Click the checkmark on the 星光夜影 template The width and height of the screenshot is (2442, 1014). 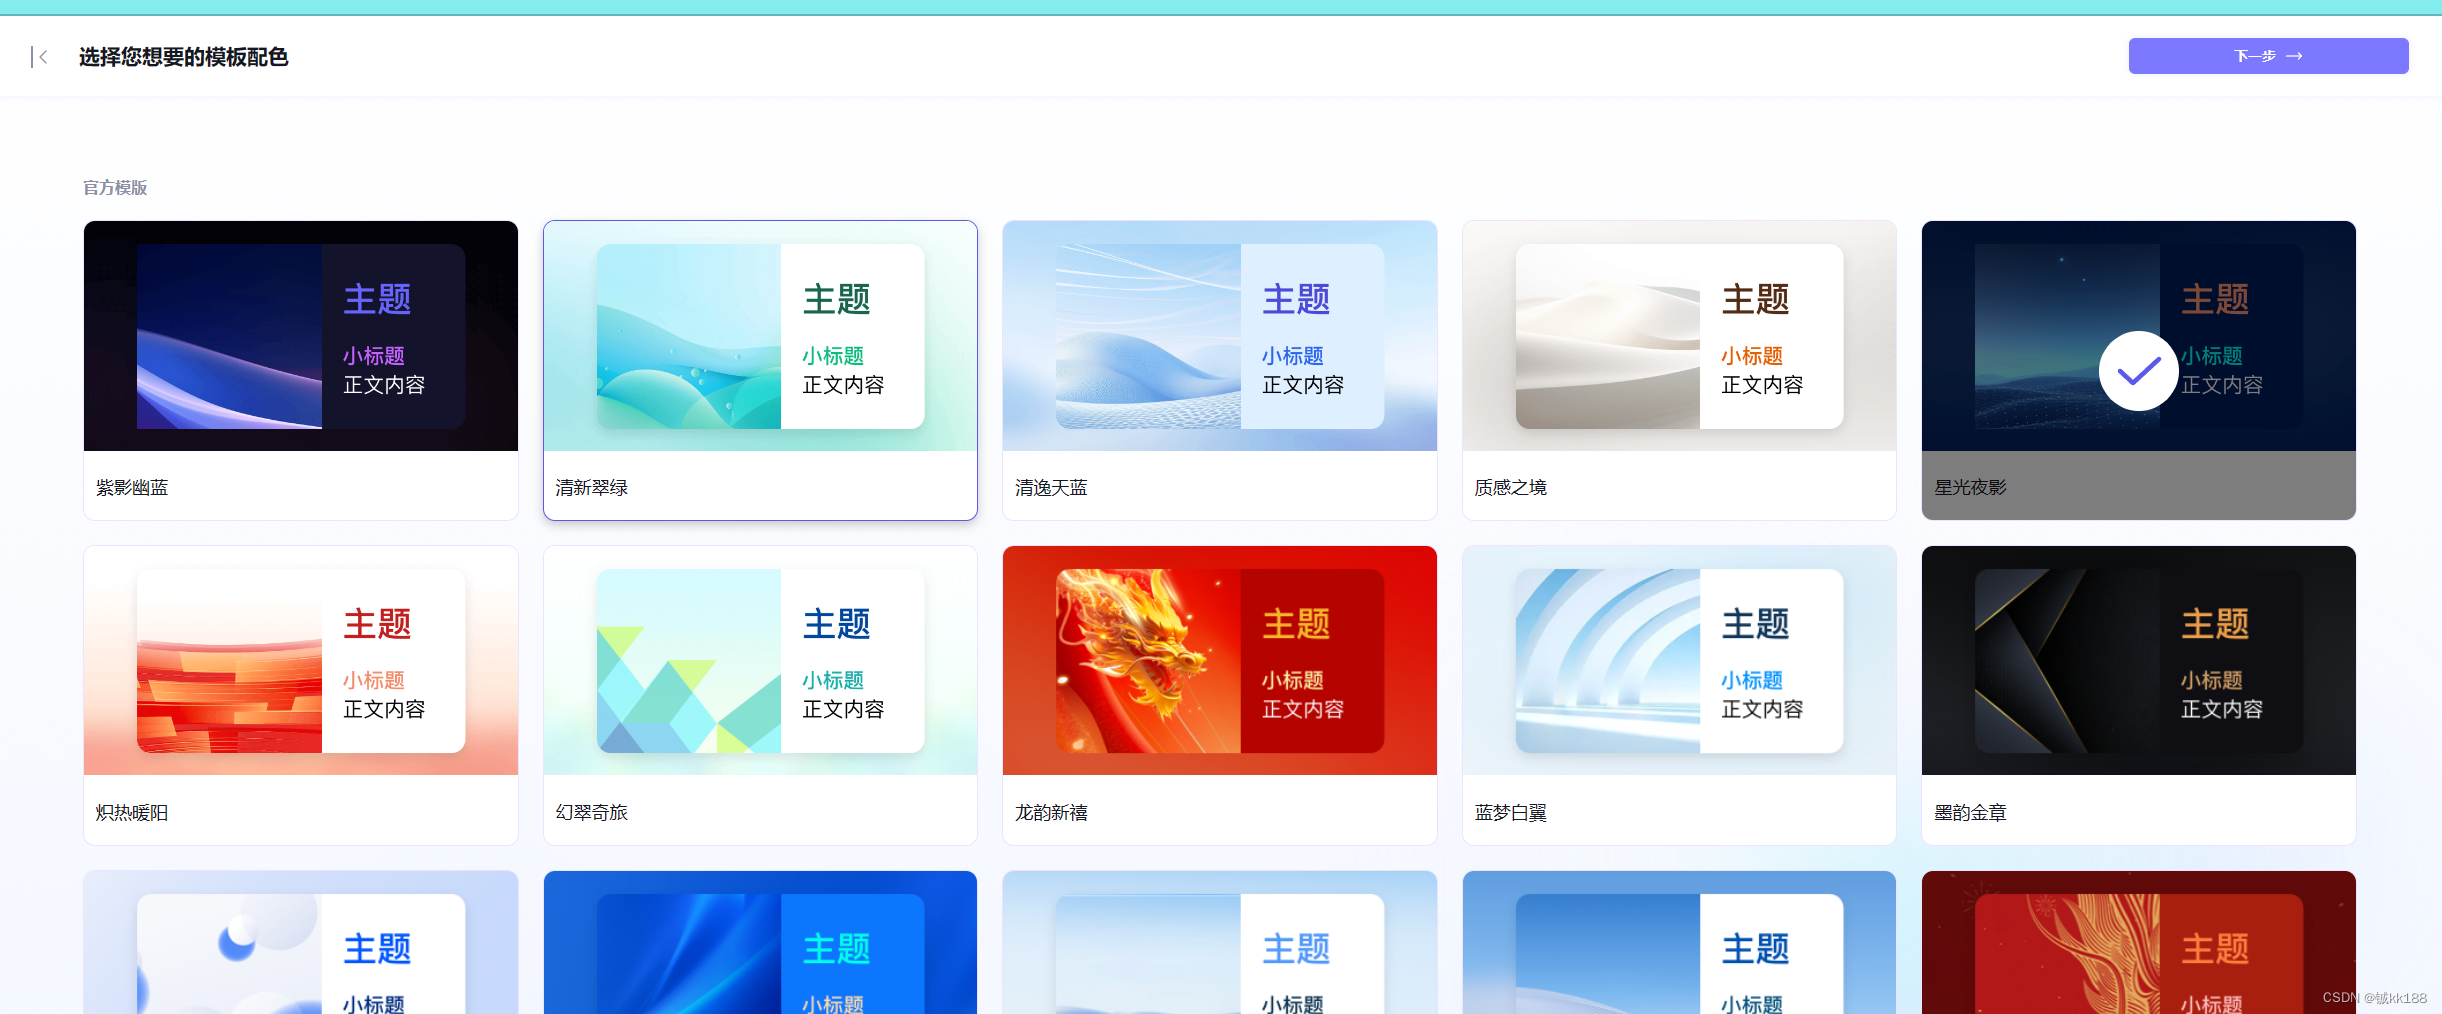[2138, 371]
